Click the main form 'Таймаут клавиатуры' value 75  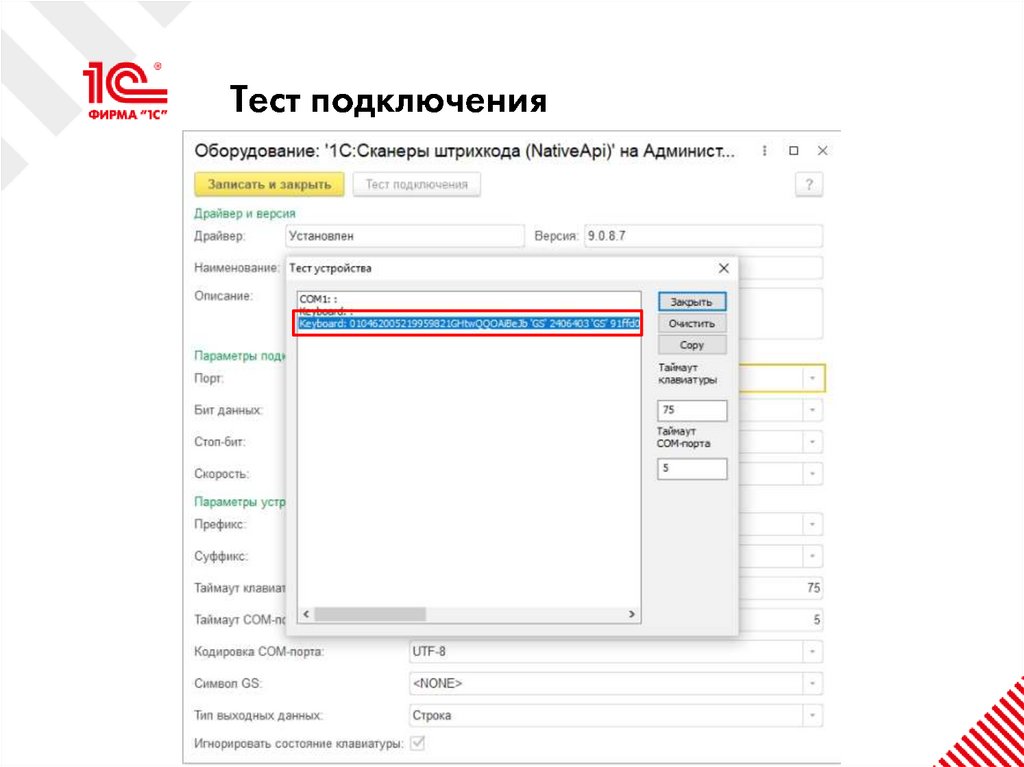[813, 588]
